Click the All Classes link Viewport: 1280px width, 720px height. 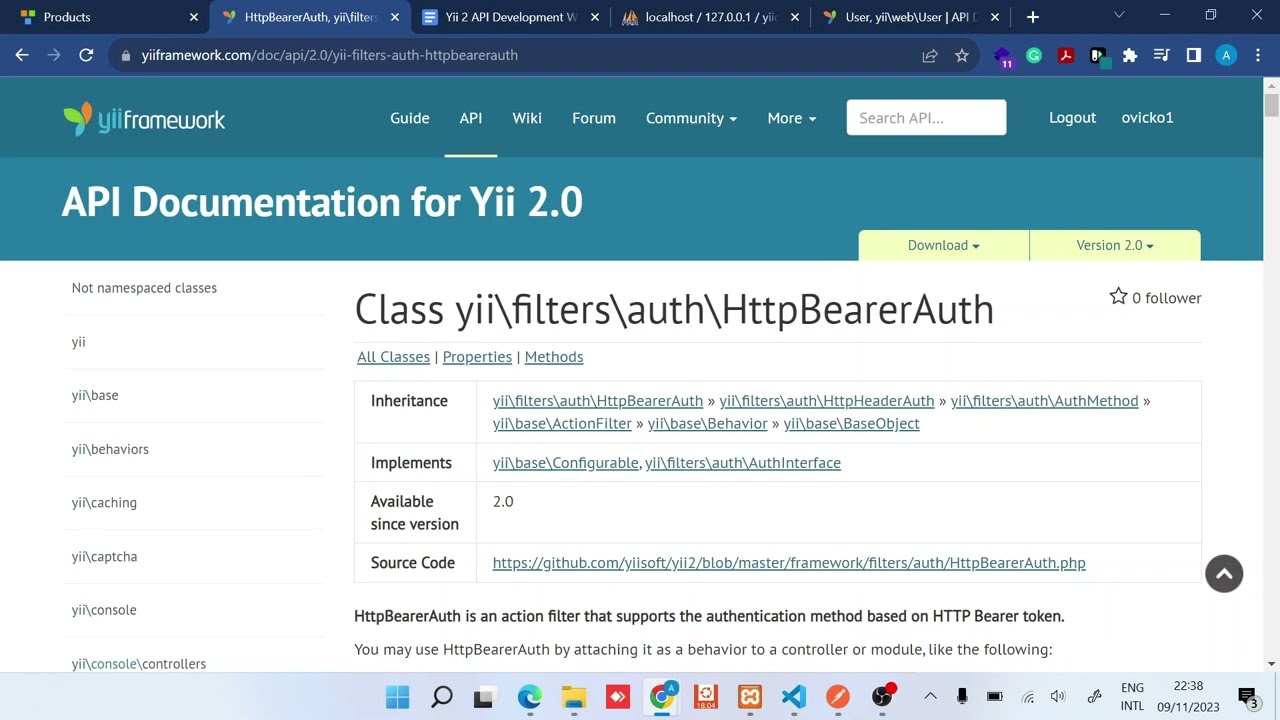[393, 357]
